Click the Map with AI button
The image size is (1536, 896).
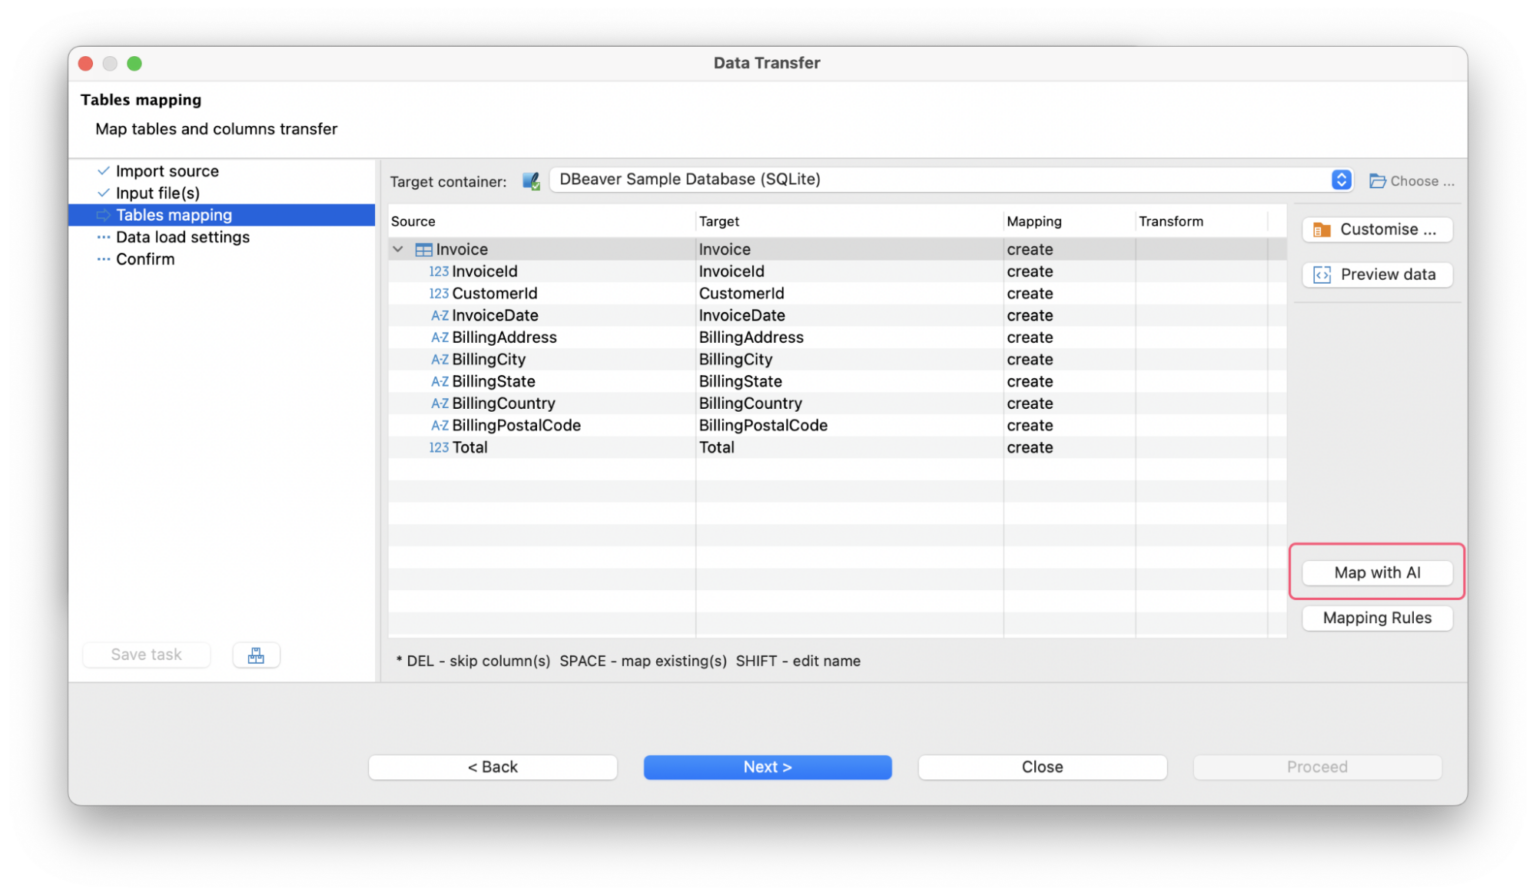(1377, 572)
